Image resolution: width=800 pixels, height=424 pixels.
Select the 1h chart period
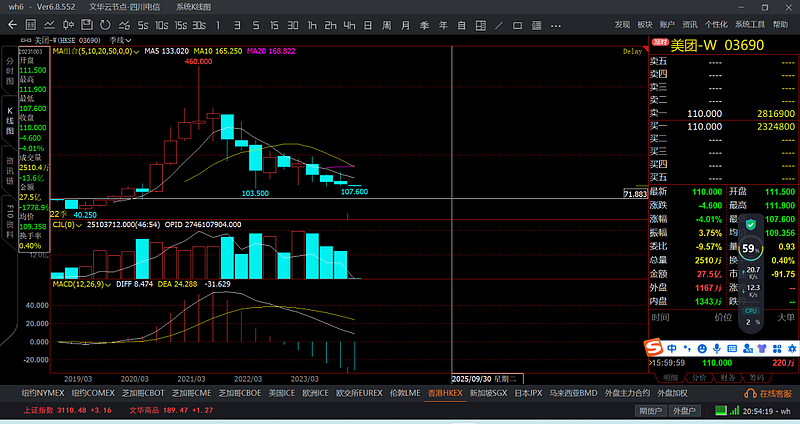[312, 25]
